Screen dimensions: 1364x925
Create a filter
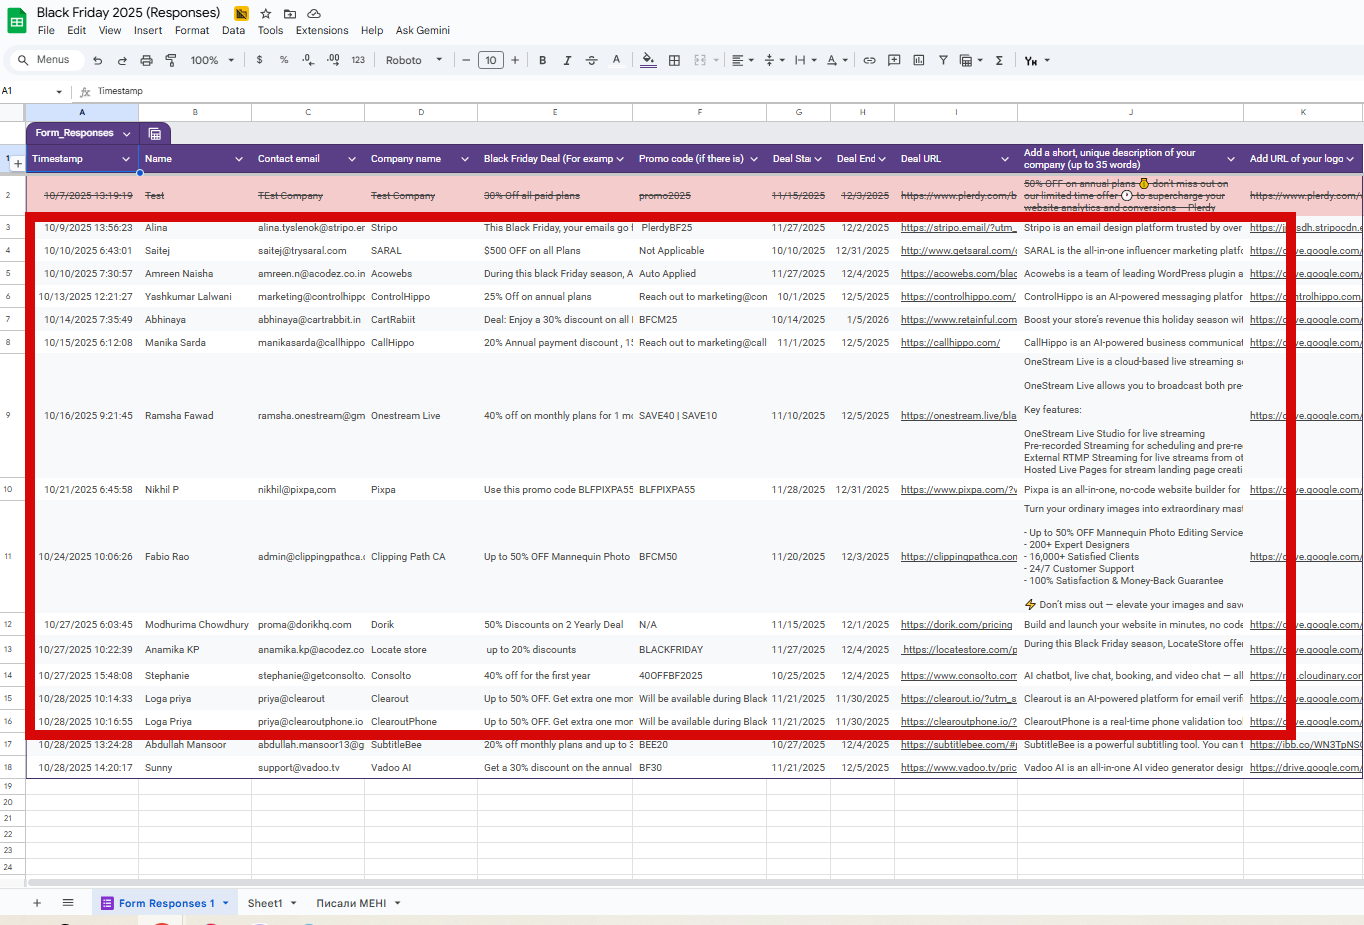tap(943, 60)
